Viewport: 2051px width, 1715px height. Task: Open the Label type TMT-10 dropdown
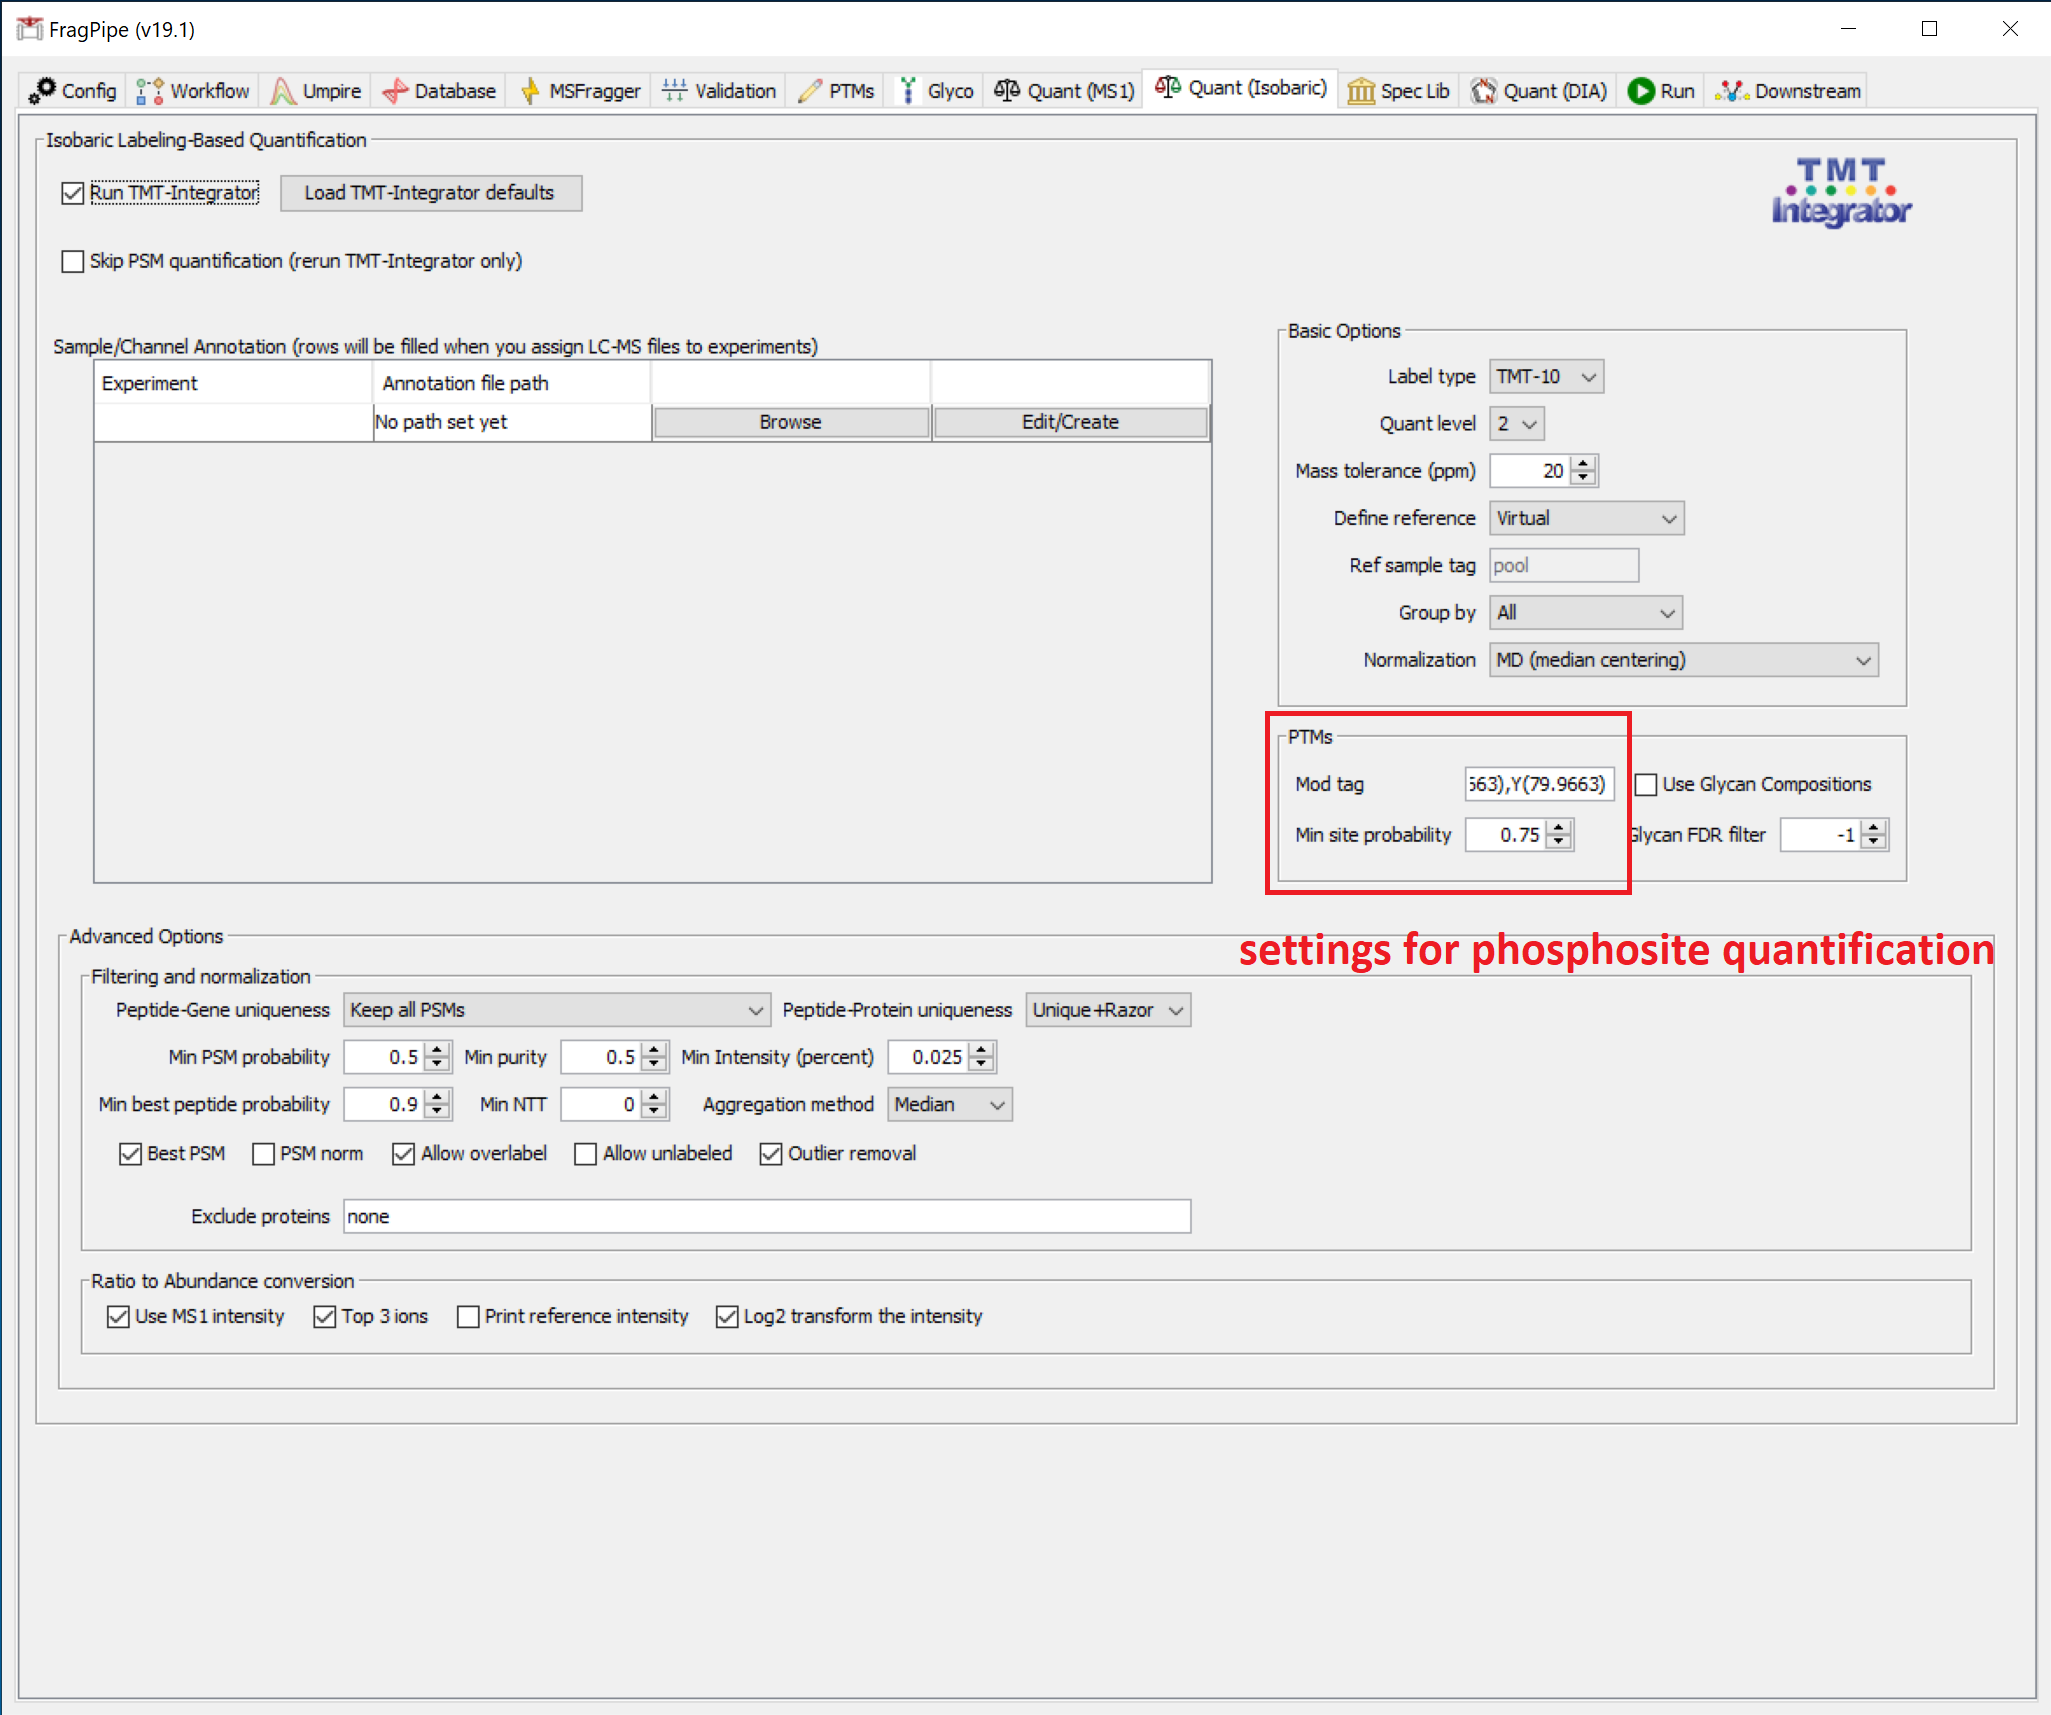coord(1546,377)
